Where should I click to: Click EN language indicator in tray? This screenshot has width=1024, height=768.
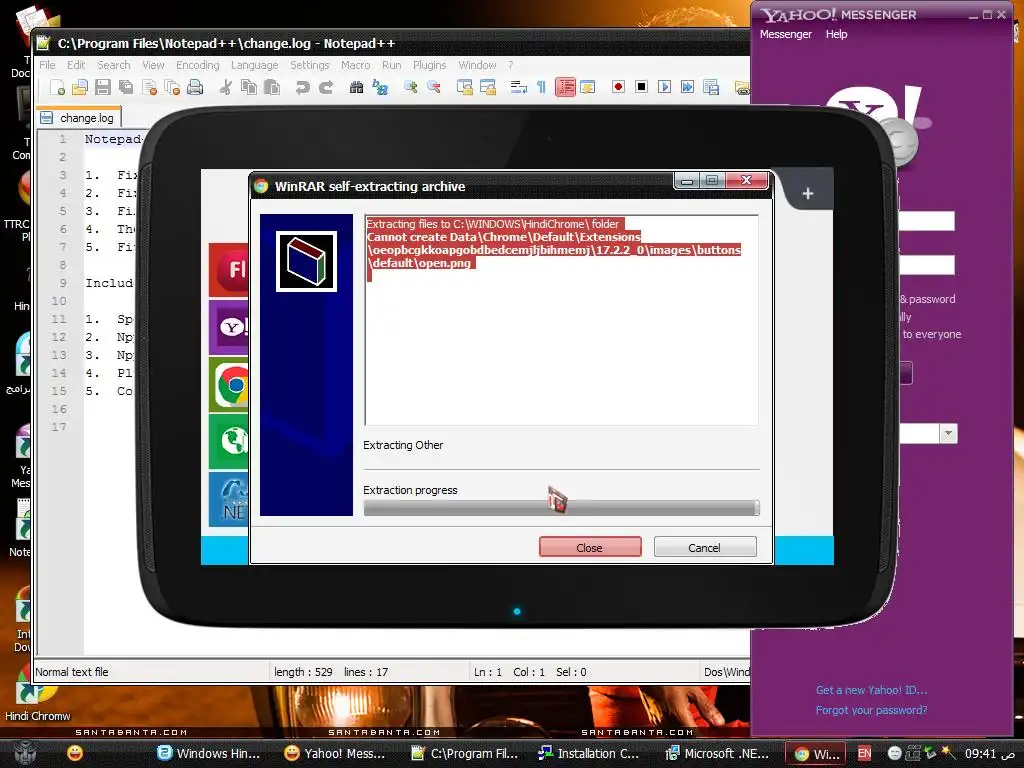coord(864,754)
